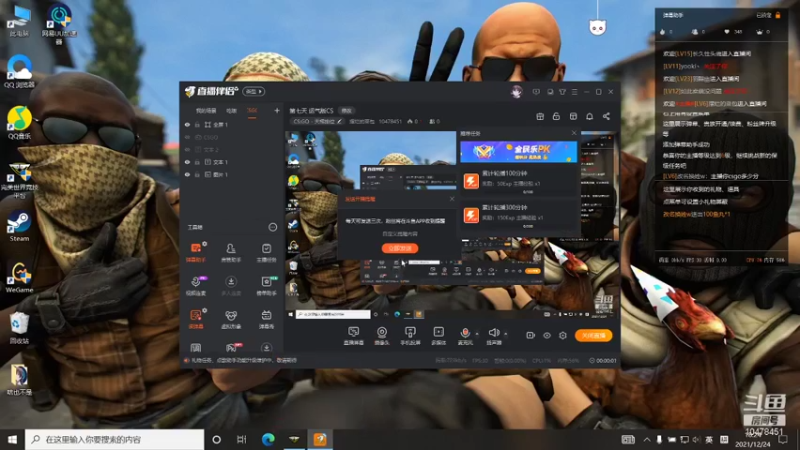Mute the microphone
This screenshot has height=450, width=800.
pyautogui.click(x=465, y=336)
